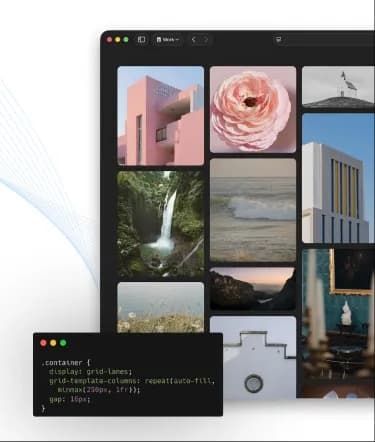Click the code window's green zoom button
This screenshot has height=442, width=375.
pyautogui.click(x=63, y=343)
